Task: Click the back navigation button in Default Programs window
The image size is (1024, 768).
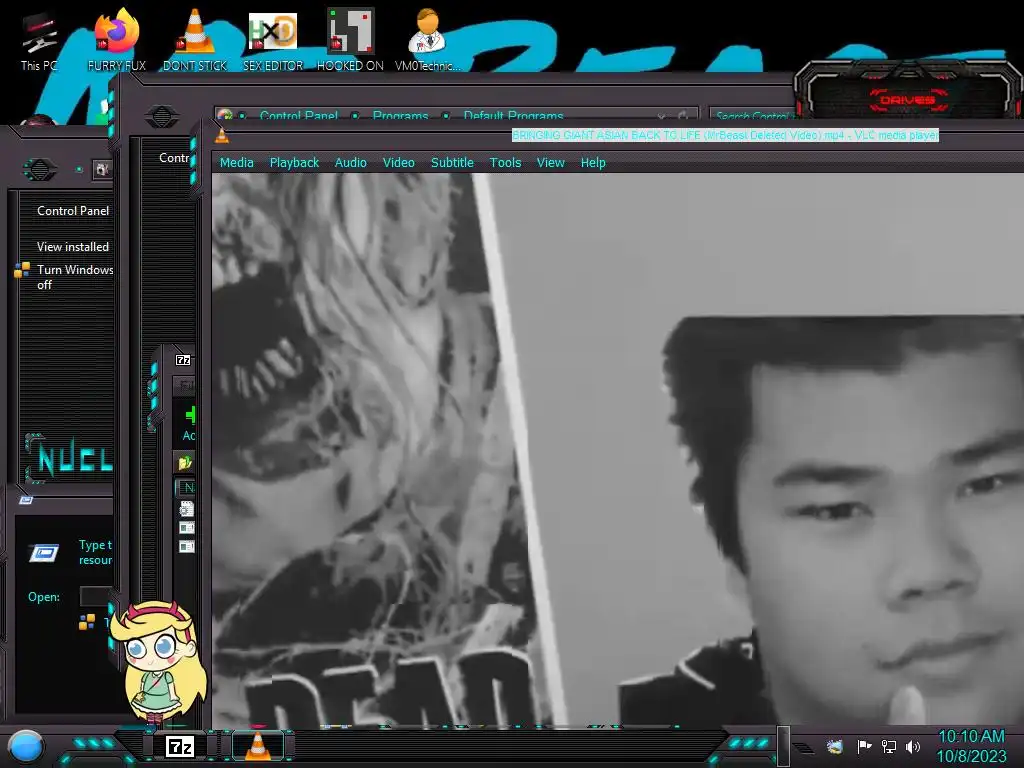Action: point(161,117)
